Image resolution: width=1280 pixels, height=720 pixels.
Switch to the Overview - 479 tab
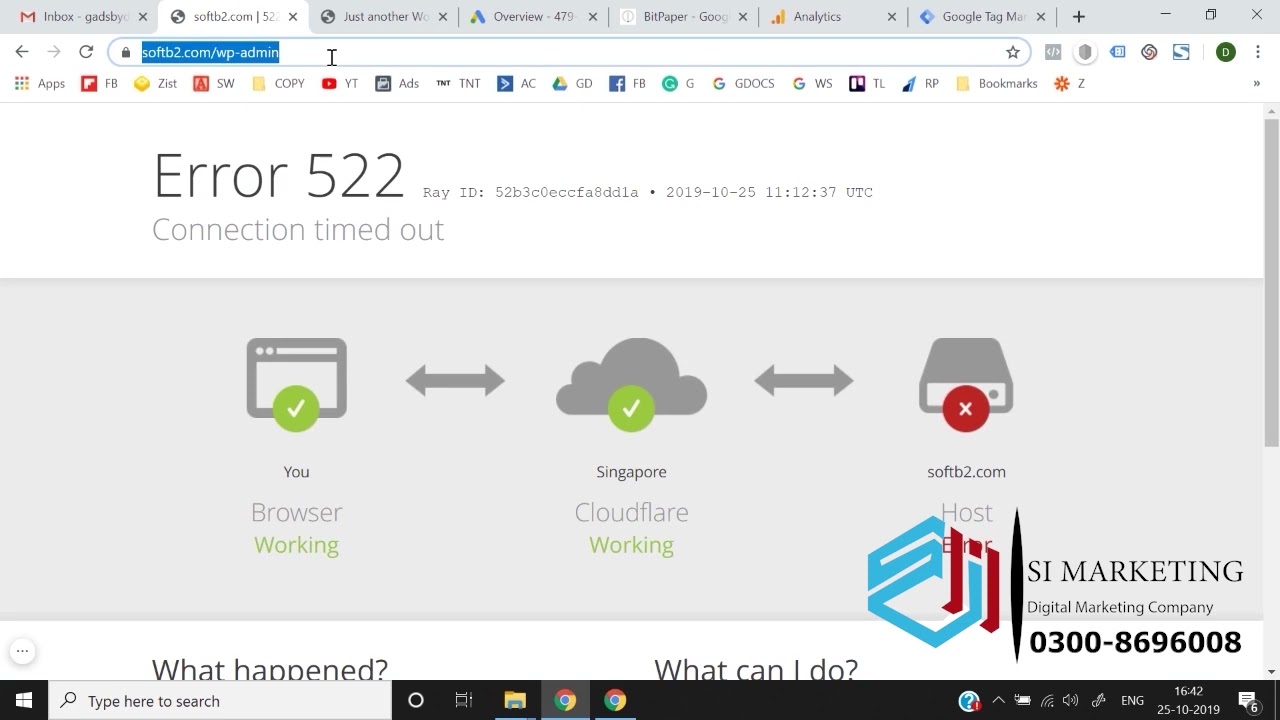click(x=532, y=17)
